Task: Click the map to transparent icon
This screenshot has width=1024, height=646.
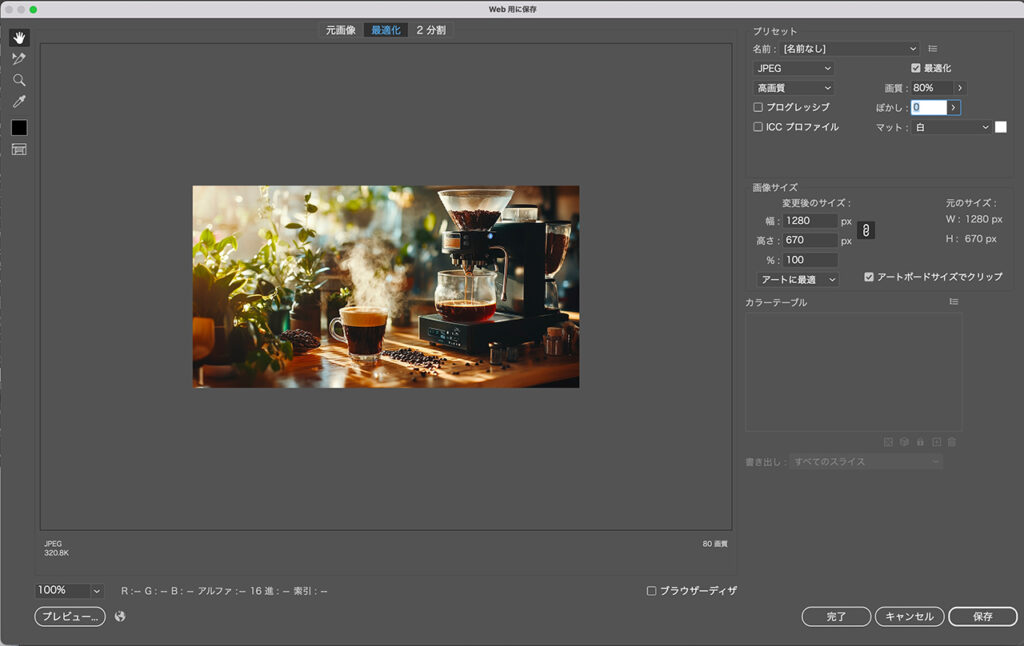Action: coord(888,442)
